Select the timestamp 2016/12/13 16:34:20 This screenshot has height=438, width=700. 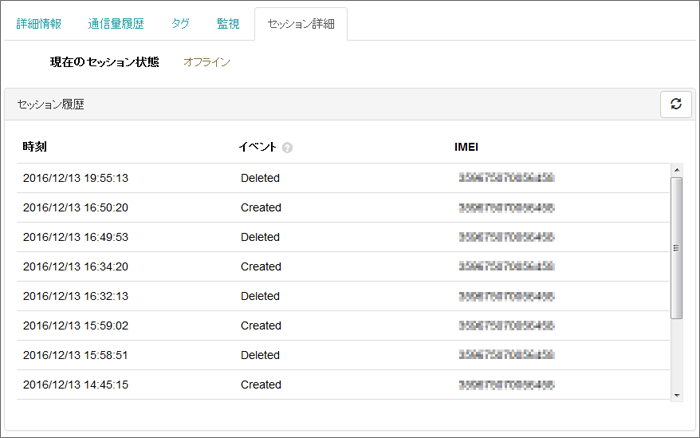click(x=75, y=267)
